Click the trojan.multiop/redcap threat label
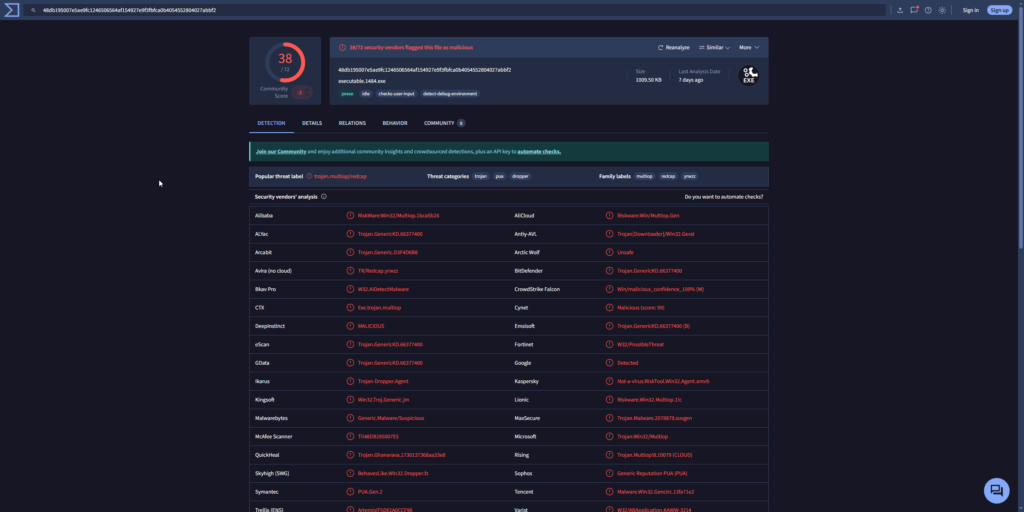 pyautogui.click(x=340, y=176)
